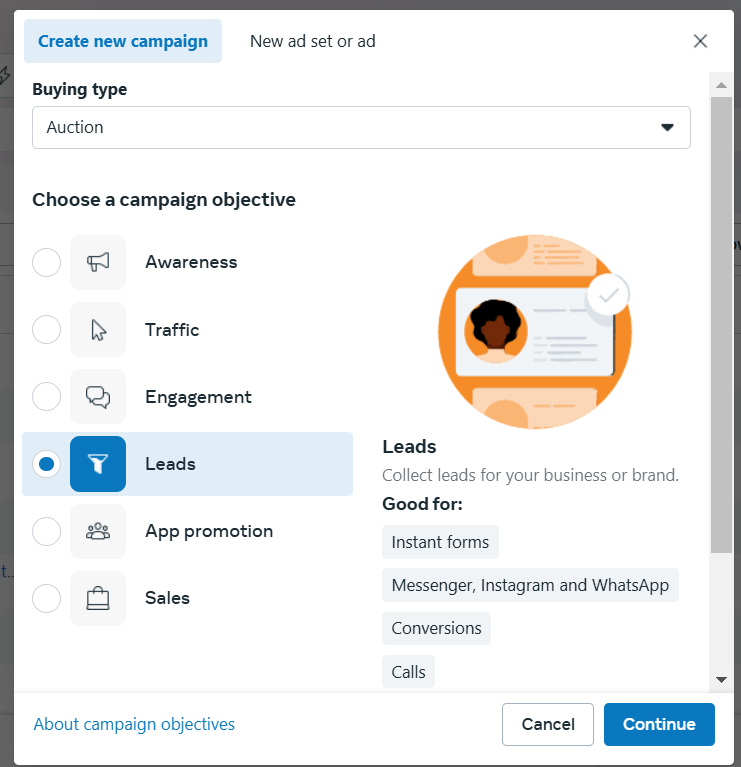Select the Leads radio button

46,464
